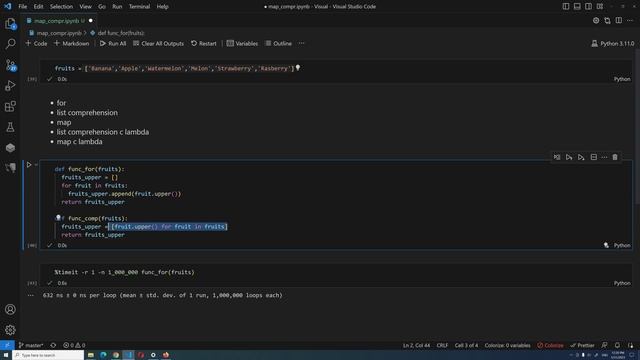Open the Source Control view
The width and height of the screenshot is (640, 360).
pos(10,65)
